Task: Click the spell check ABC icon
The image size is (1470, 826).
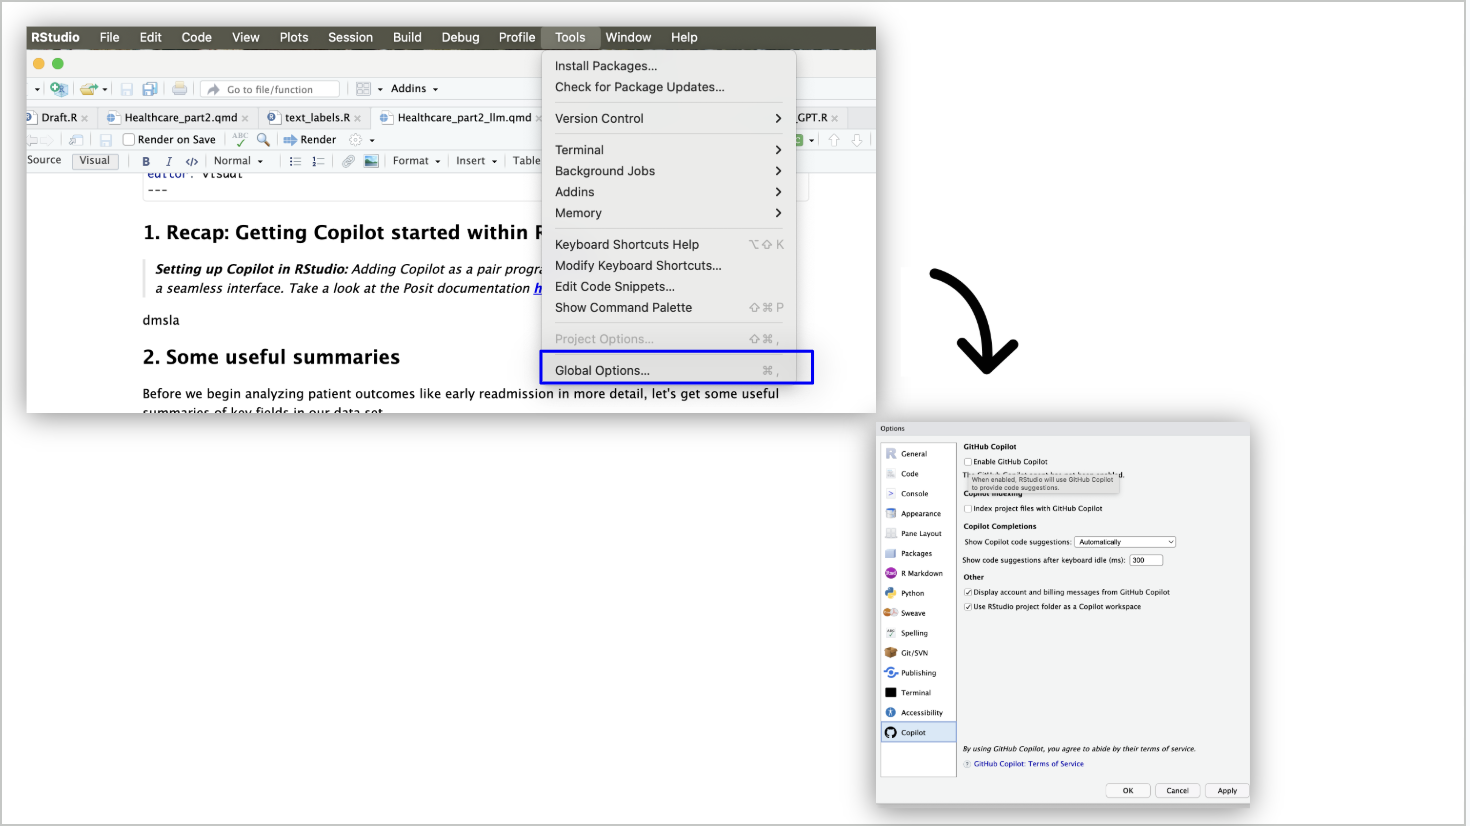Action: [240, 139]
